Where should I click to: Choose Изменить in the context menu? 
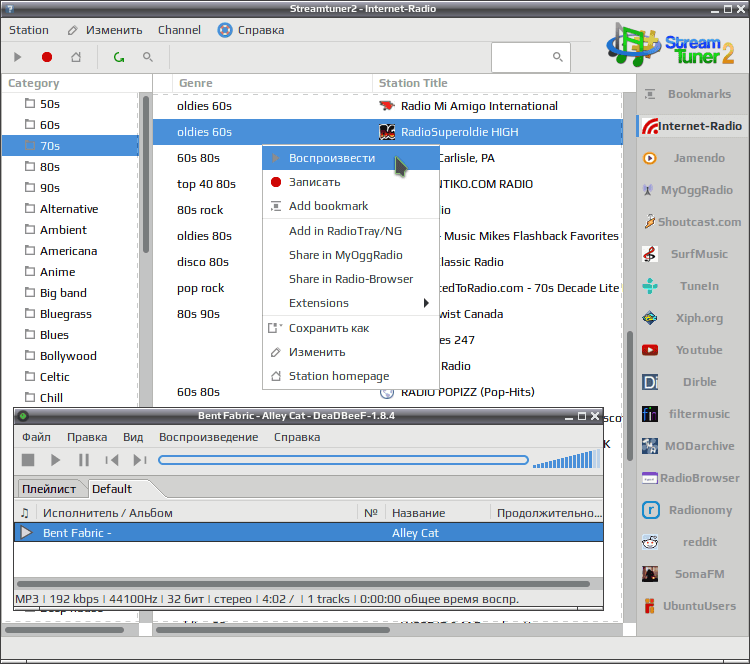pos(351,353)
